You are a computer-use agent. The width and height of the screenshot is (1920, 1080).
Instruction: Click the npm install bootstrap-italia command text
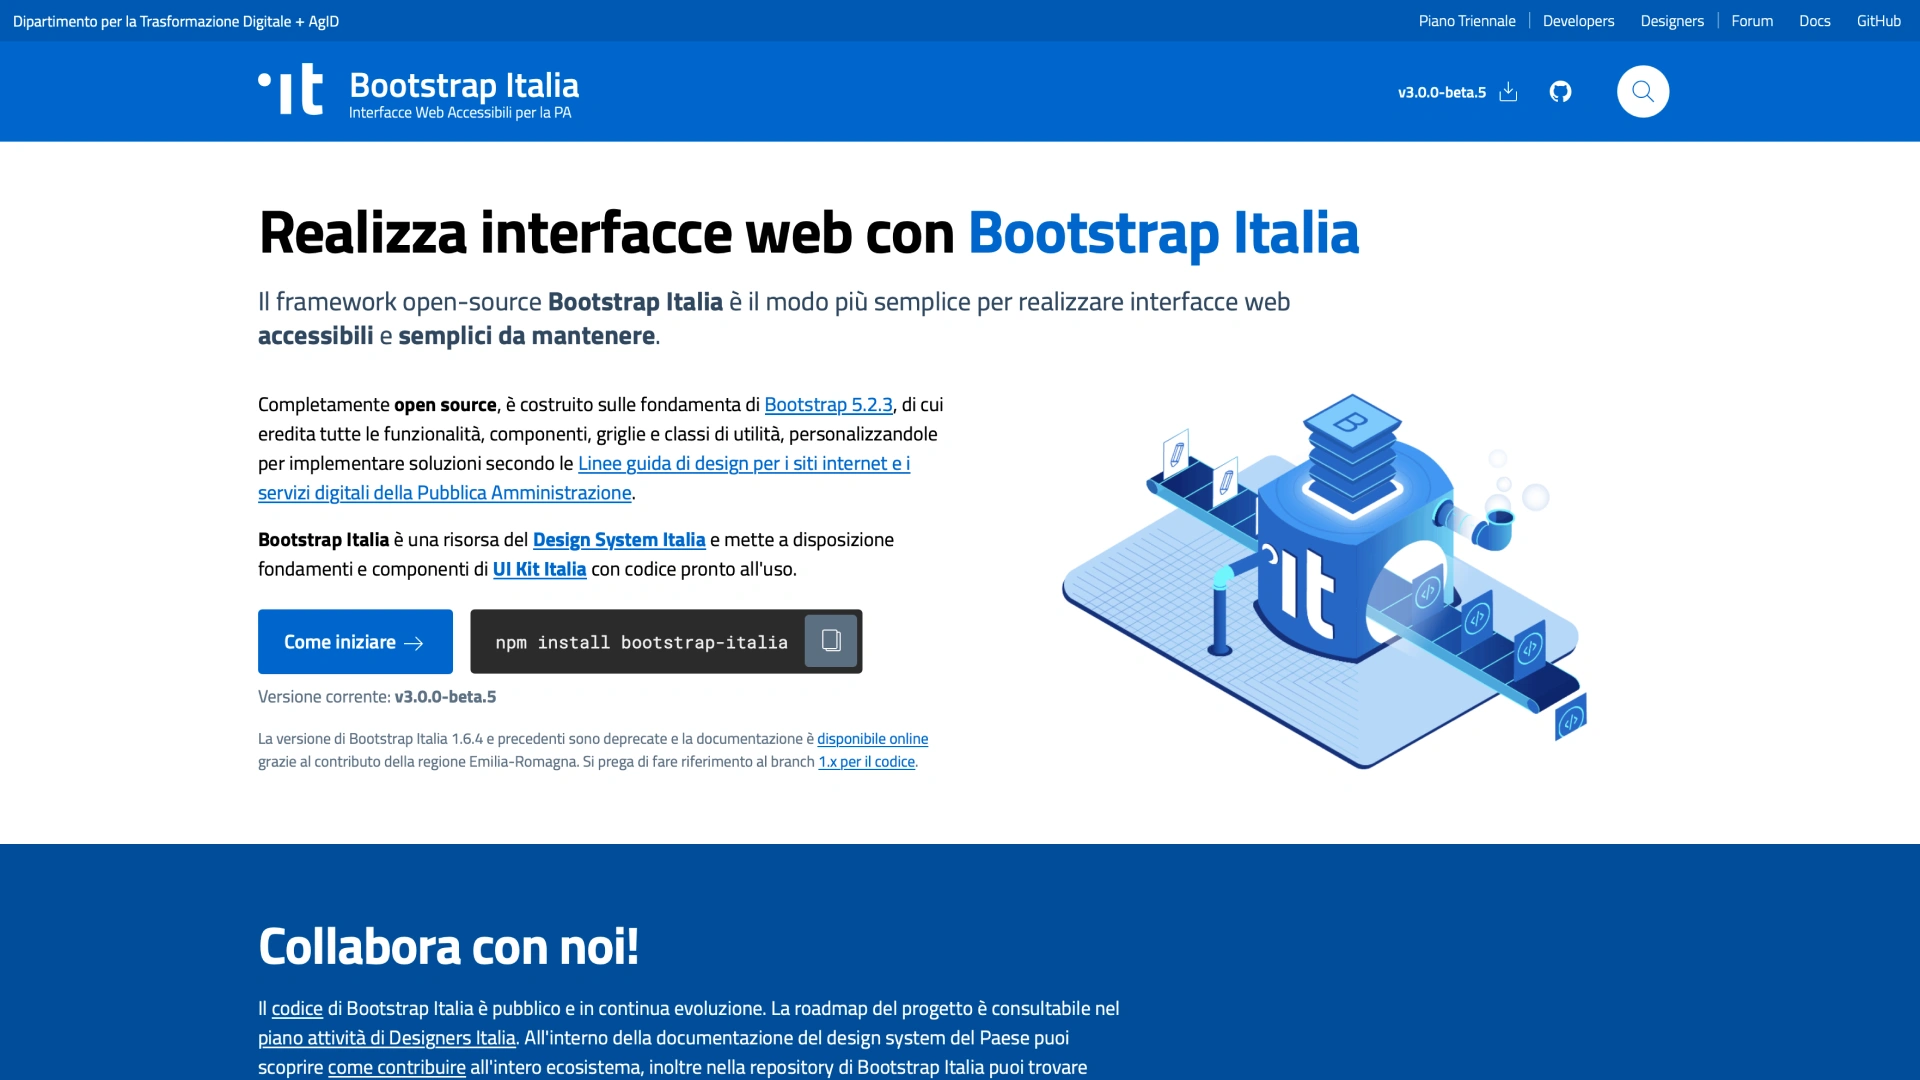[x=641, y=642]
